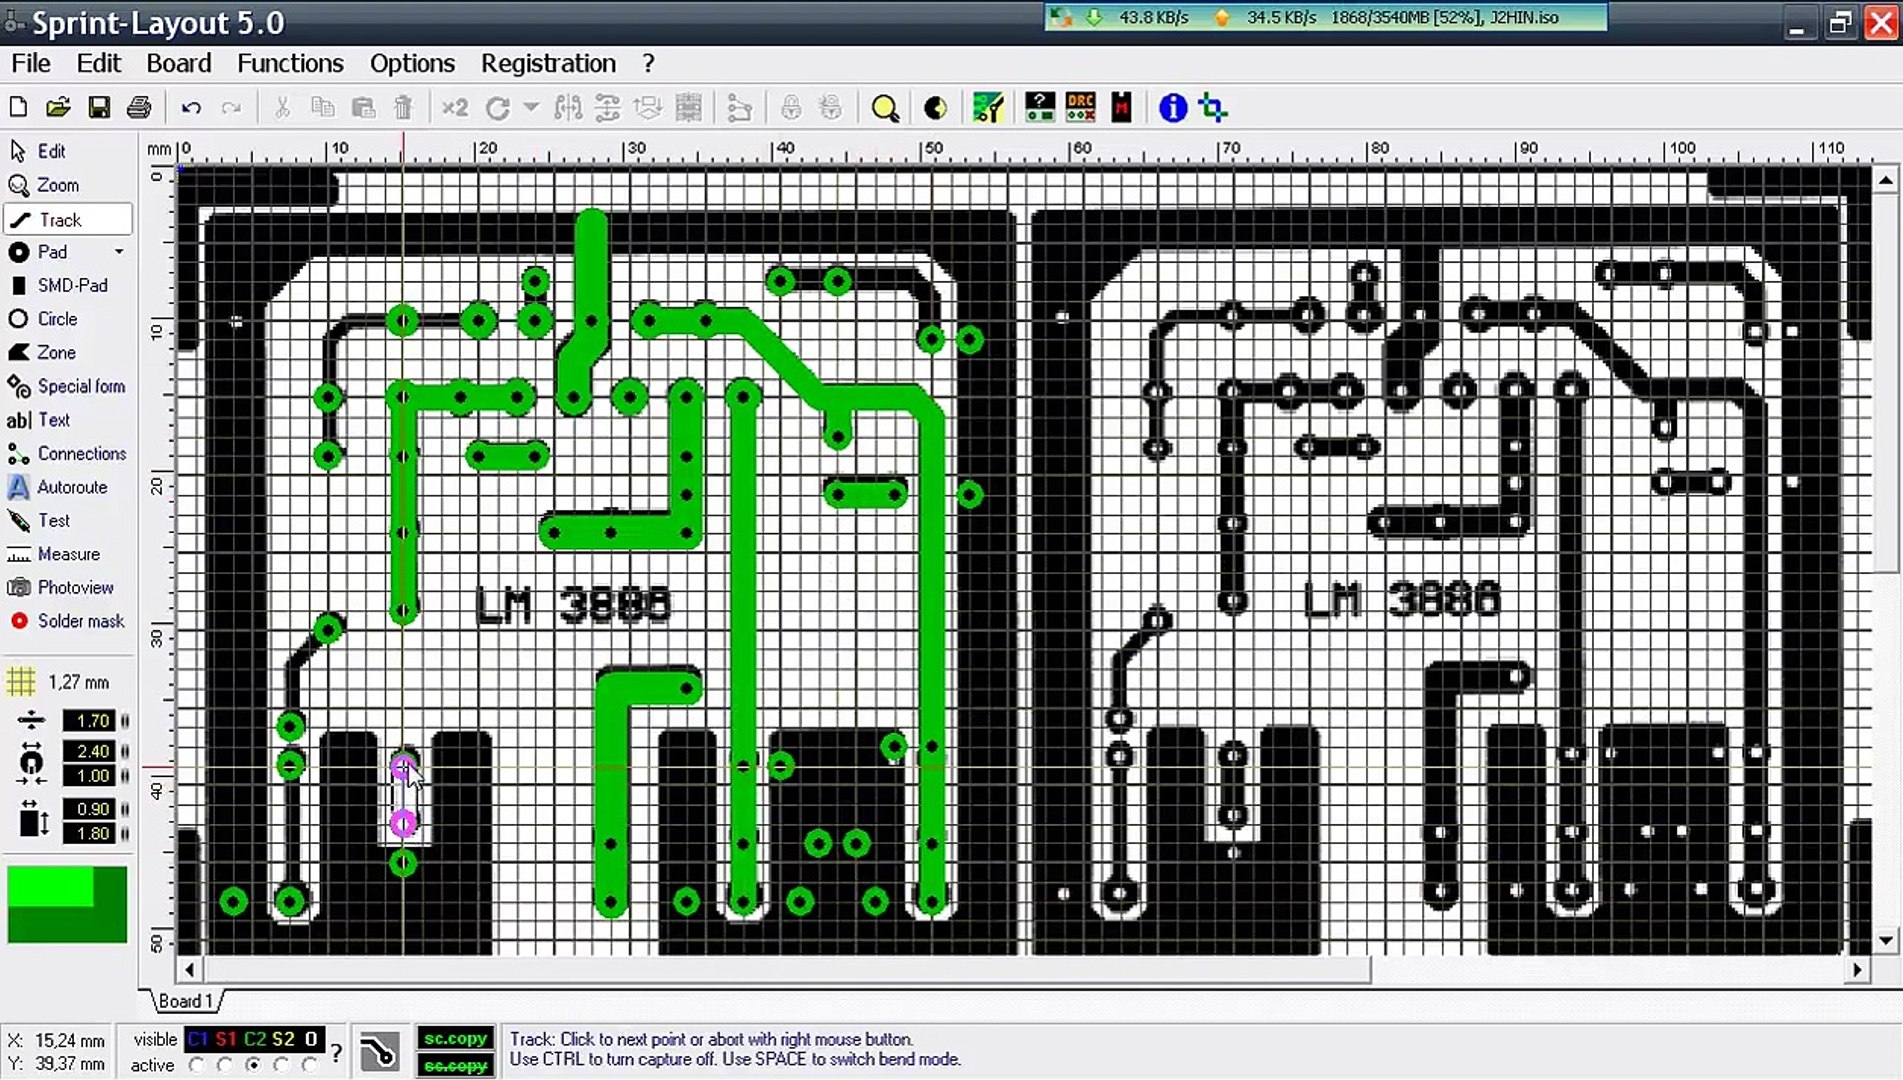The height and width of the screenshot is (1080, 1903).
Task: Click the blue info icon in toolbar
Action: point(1172,108)
